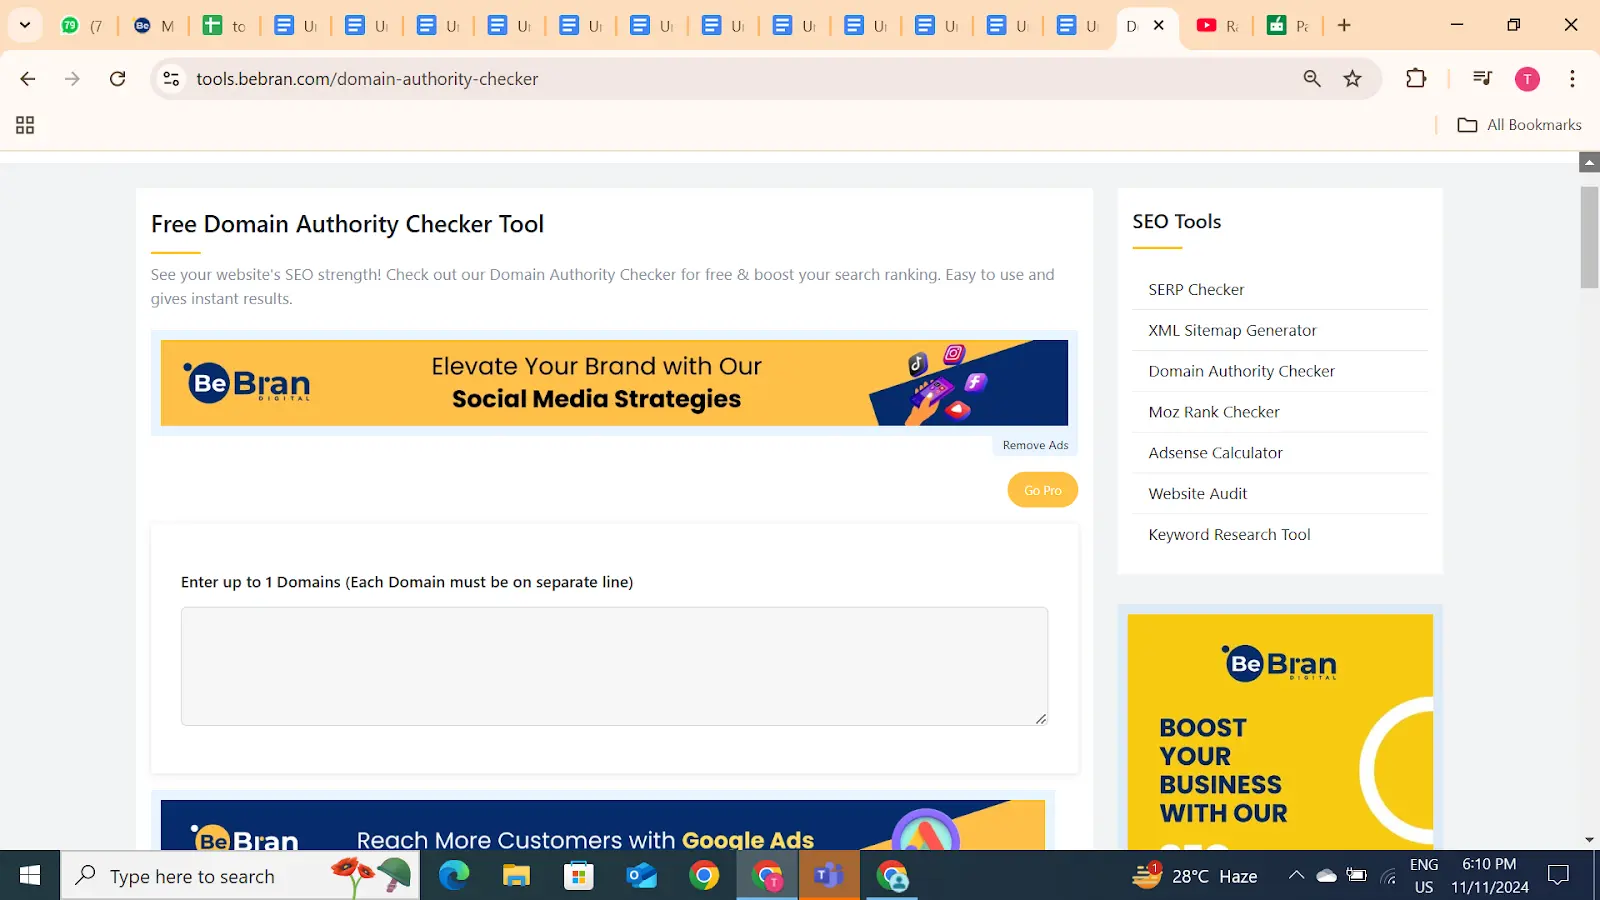
Task: Click the Boost Your Business sidebar ad
Action: (x=1280, y=732)
